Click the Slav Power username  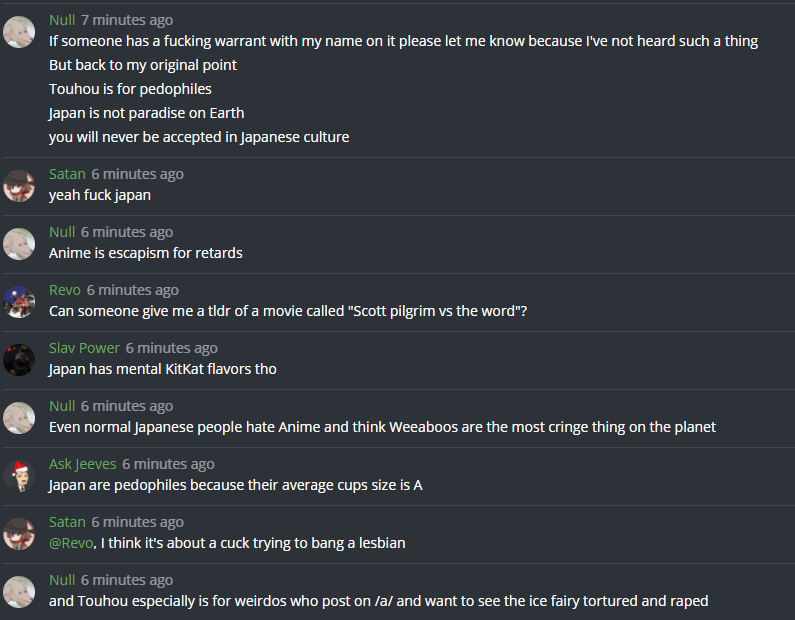(x=84, y=348)
